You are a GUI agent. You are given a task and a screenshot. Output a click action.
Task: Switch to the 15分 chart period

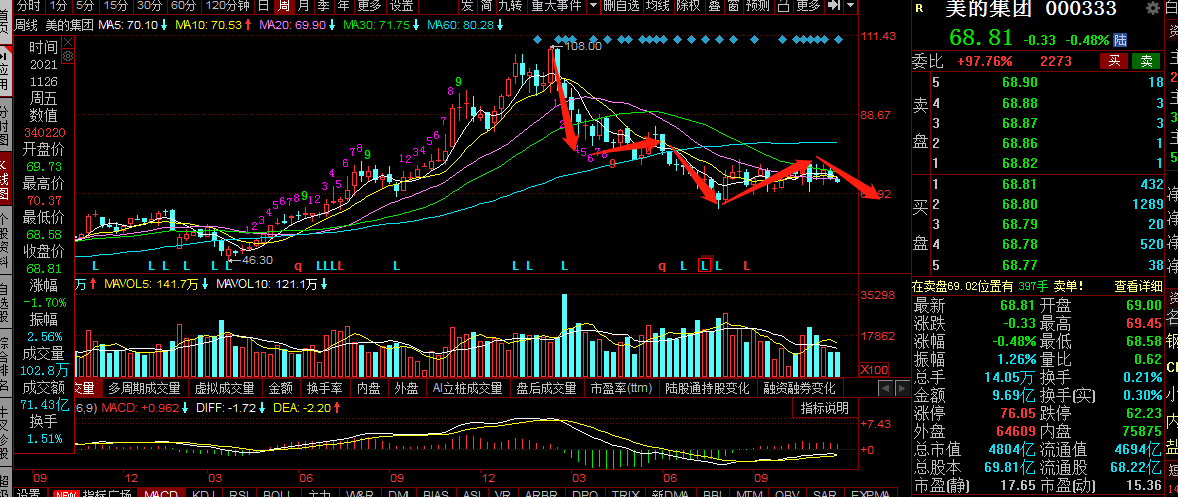116,6
